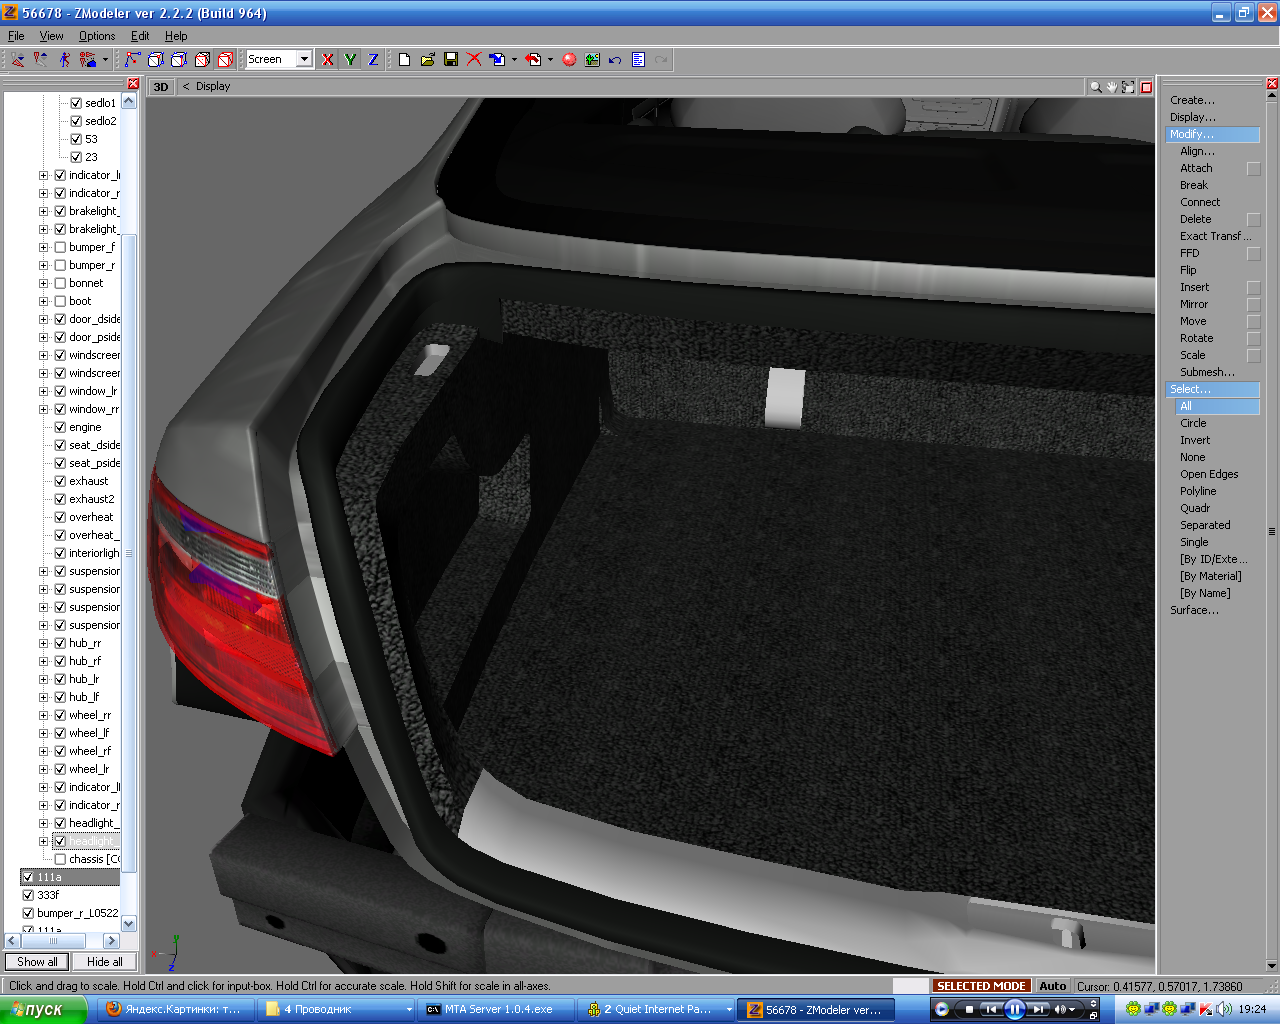
Task: Click the undo arrow icon
Action: (x=615, y=60)
